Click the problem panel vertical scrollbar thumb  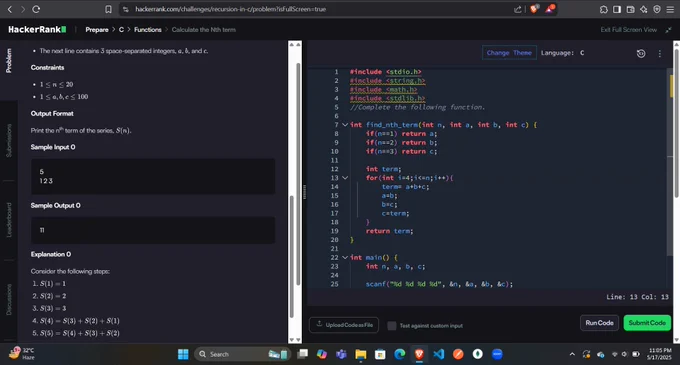pos(298,173)
